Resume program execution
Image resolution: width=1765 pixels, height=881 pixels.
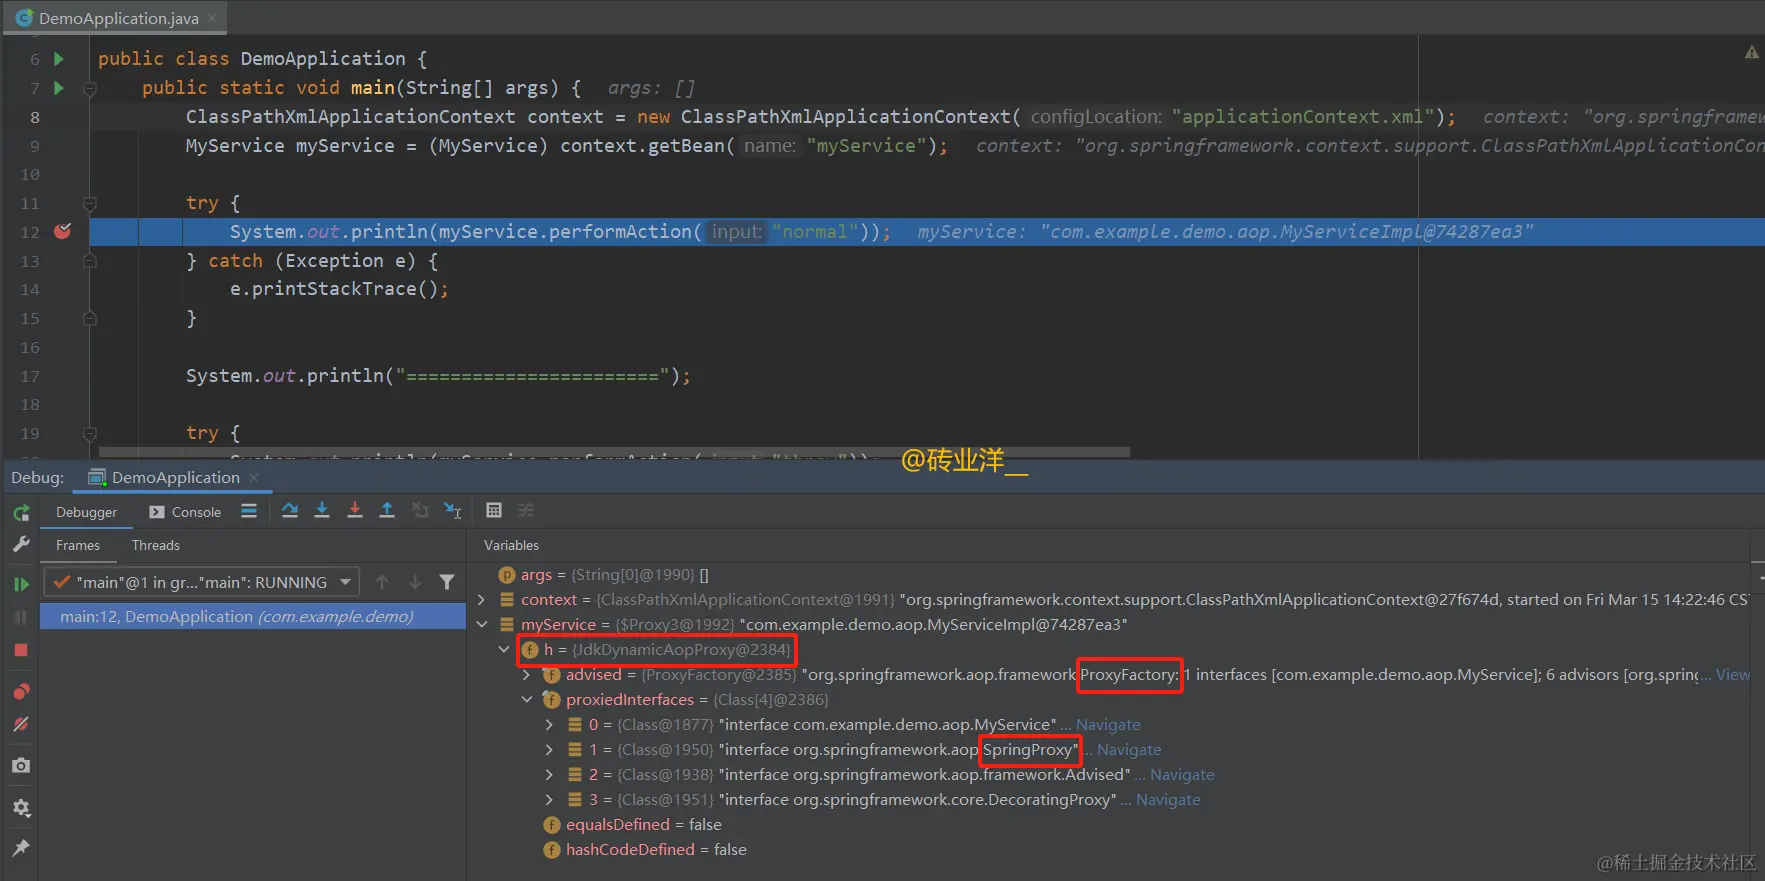pyautogui.click(x=21, y=584)
